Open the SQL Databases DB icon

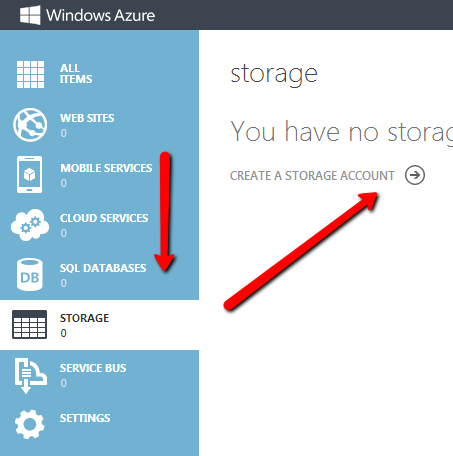tap(30, 274)
